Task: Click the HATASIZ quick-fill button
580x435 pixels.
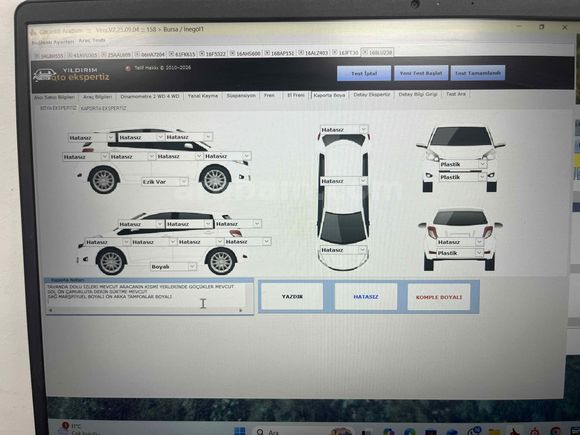Action: (x=365, y=297)
